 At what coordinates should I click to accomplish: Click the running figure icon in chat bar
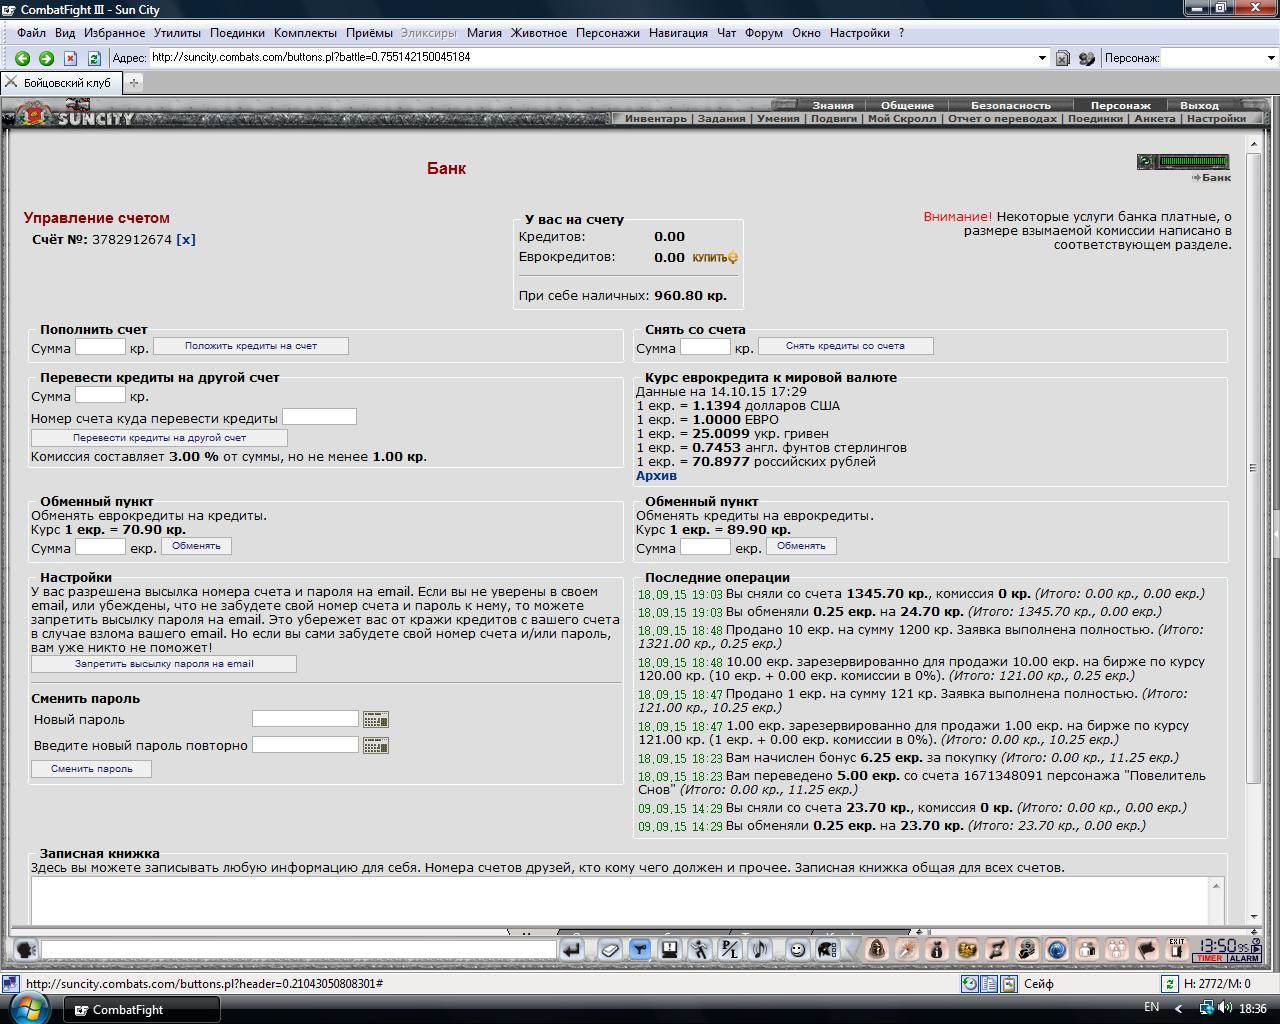[x=700, y=949]
